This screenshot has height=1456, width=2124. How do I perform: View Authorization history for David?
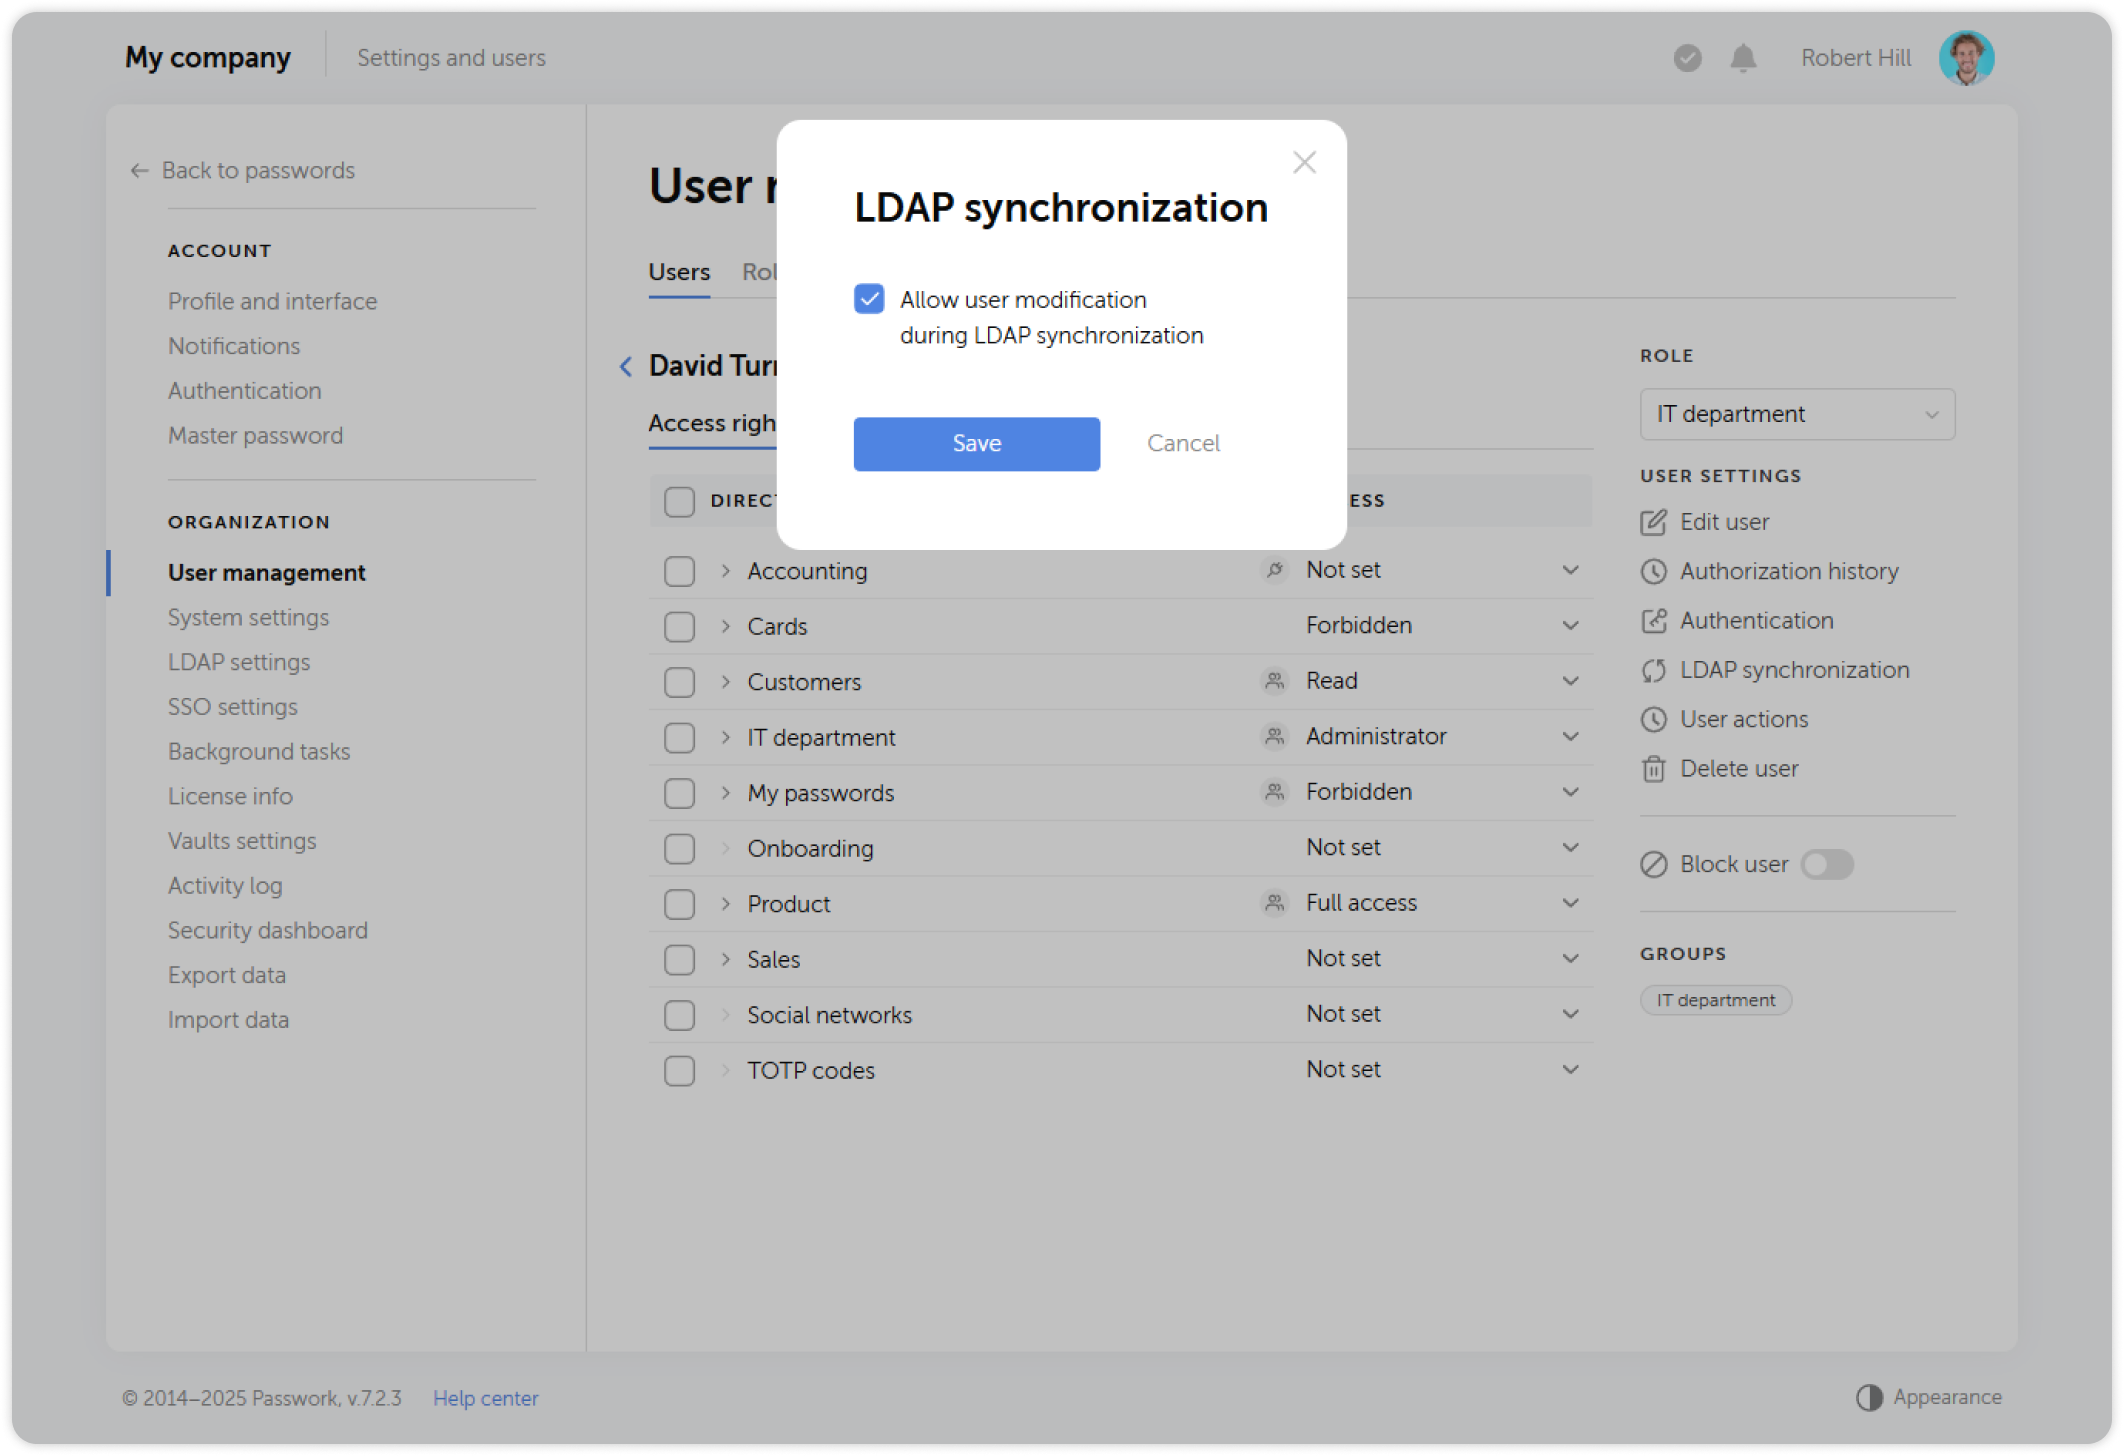[x=1789, y=571]
